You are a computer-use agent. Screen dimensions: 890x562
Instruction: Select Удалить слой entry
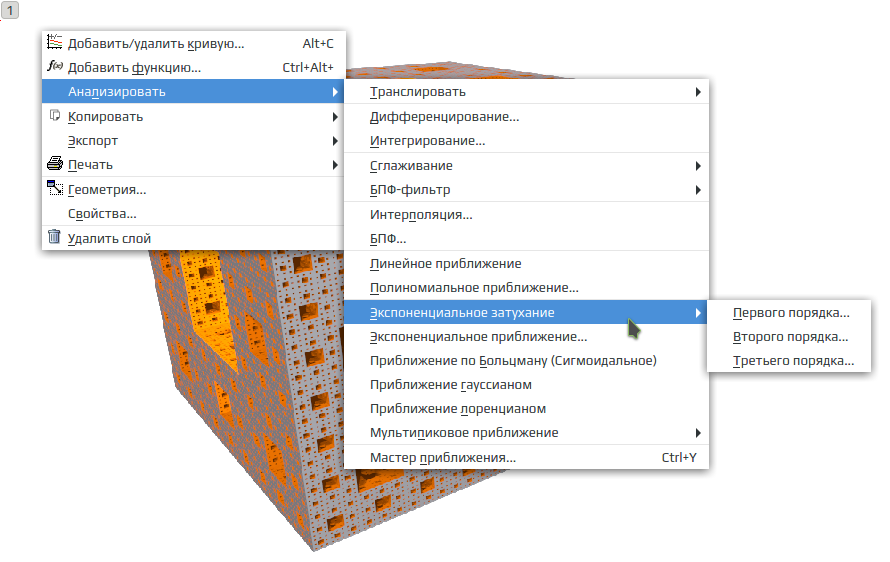click(194, 238)
